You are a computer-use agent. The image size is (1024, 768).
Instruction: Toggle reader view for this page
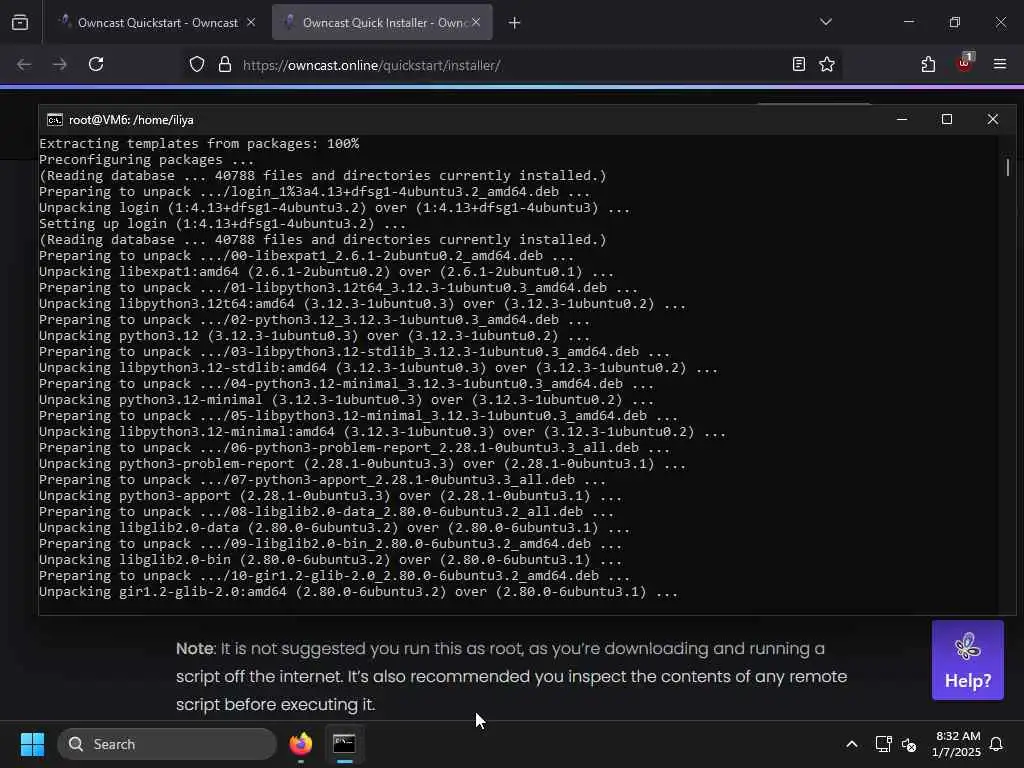[x=799, y=64]
